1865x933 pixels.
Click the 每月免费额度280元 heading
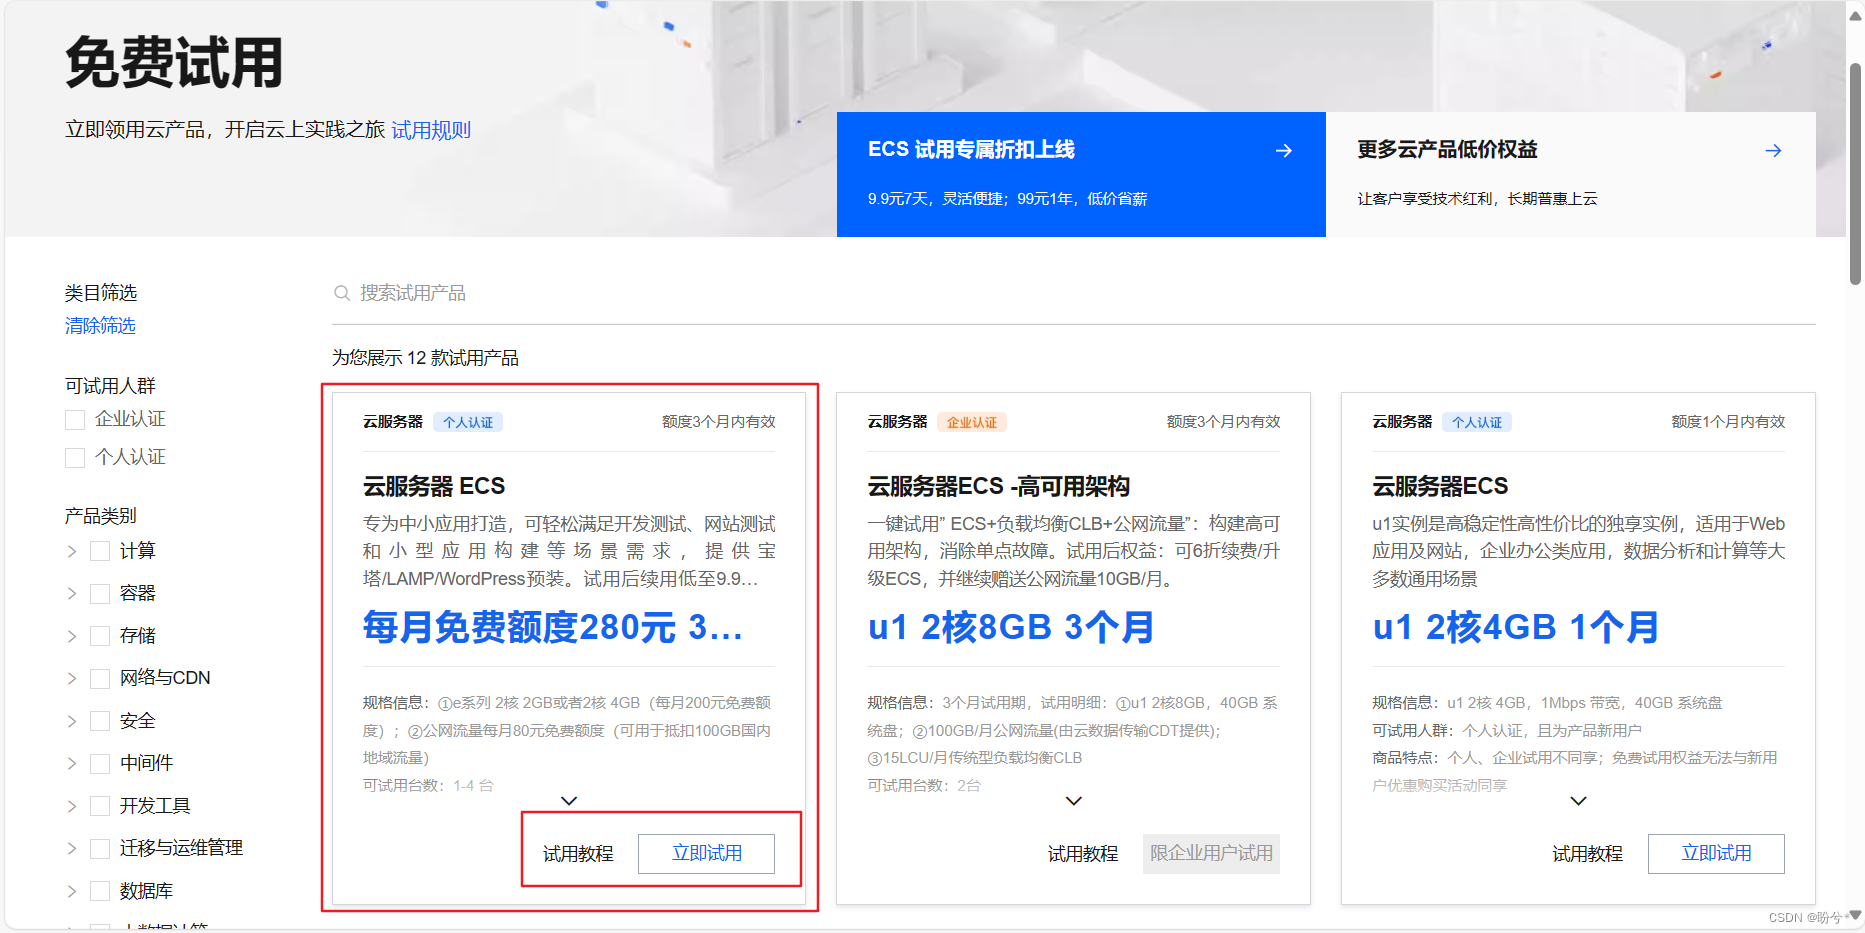coord(553,627)
